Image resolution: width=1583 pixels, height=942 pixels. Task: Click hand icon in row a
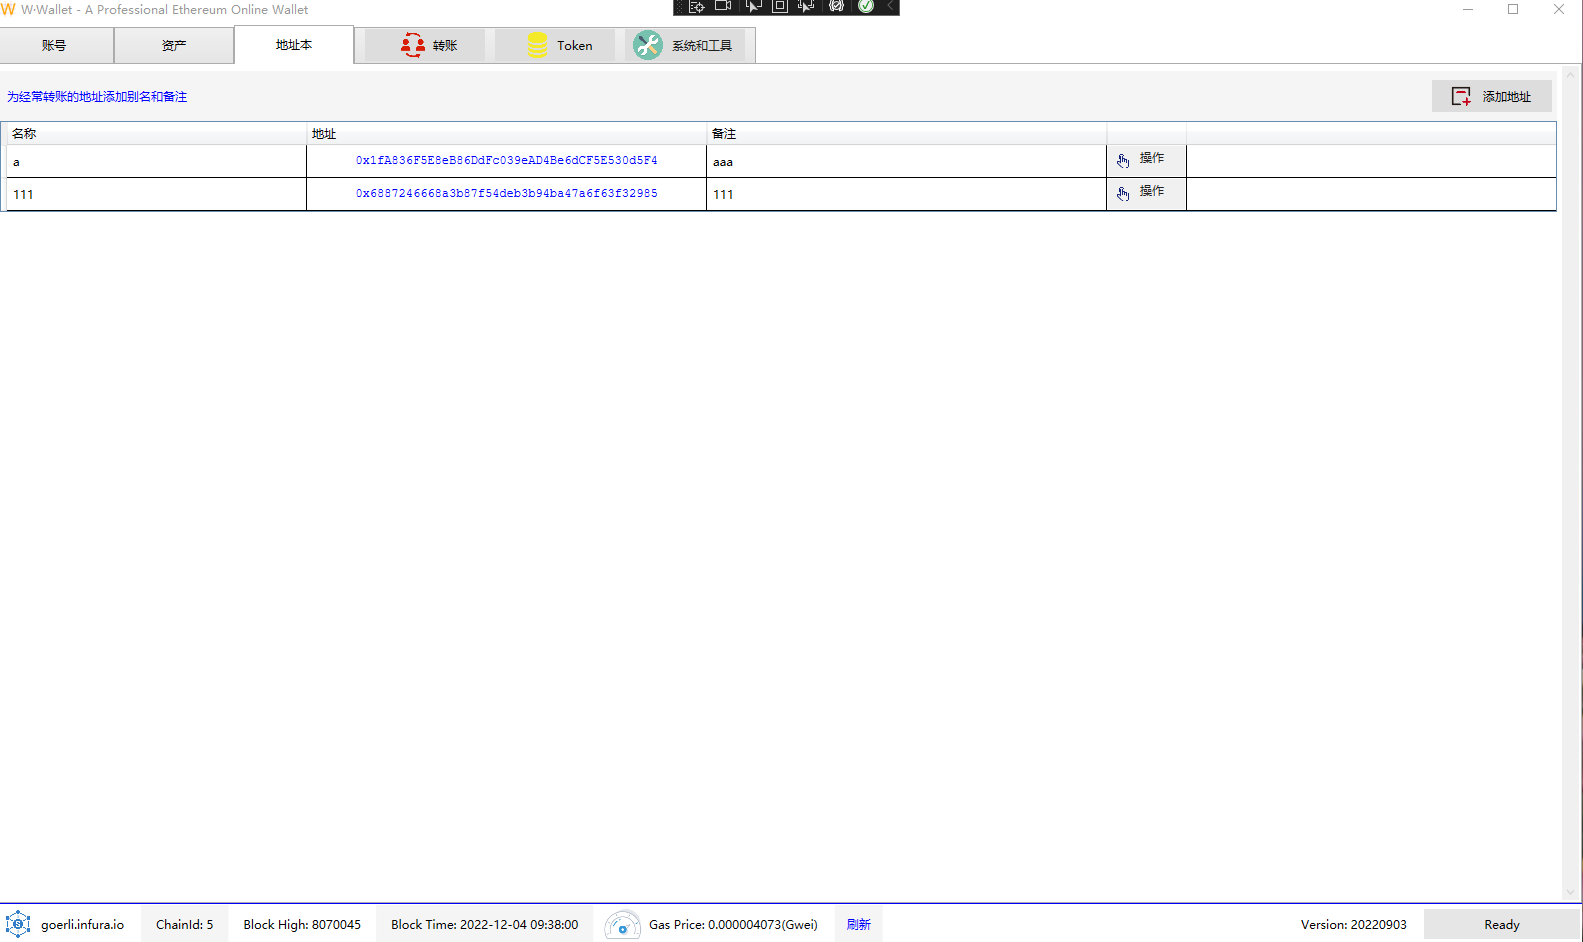pos(1123,161)
